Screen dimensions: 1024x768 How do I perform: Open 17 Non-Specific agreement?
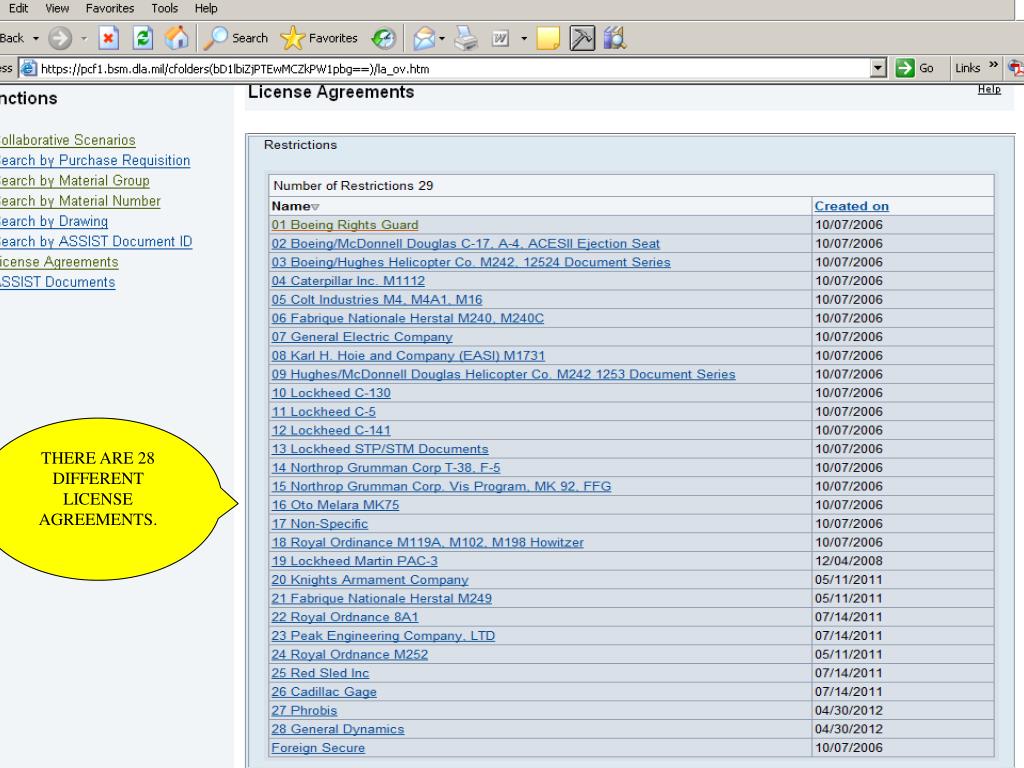pos(319,524)
